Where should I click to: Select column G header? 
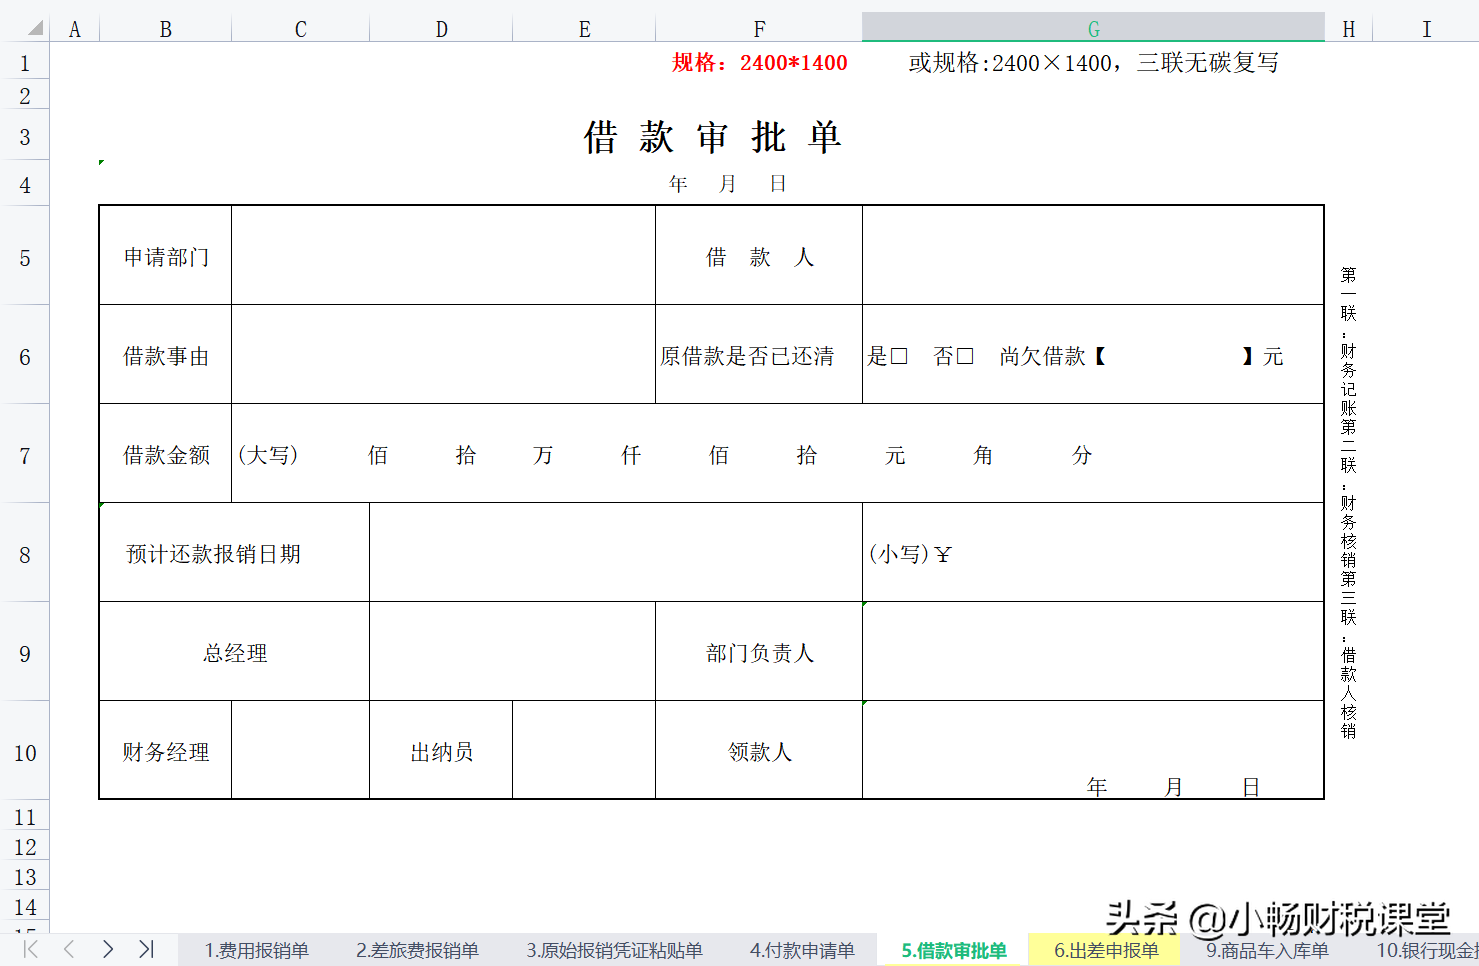click(1093, 28)
